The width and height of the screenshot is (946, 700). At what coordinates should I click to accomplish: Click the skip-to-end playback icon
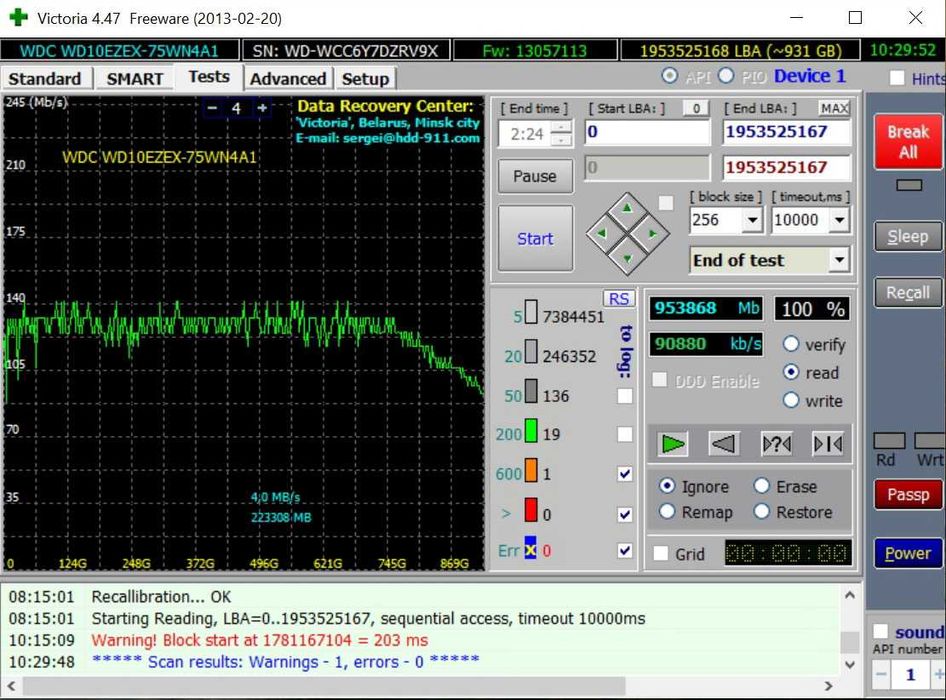(827, 443)
